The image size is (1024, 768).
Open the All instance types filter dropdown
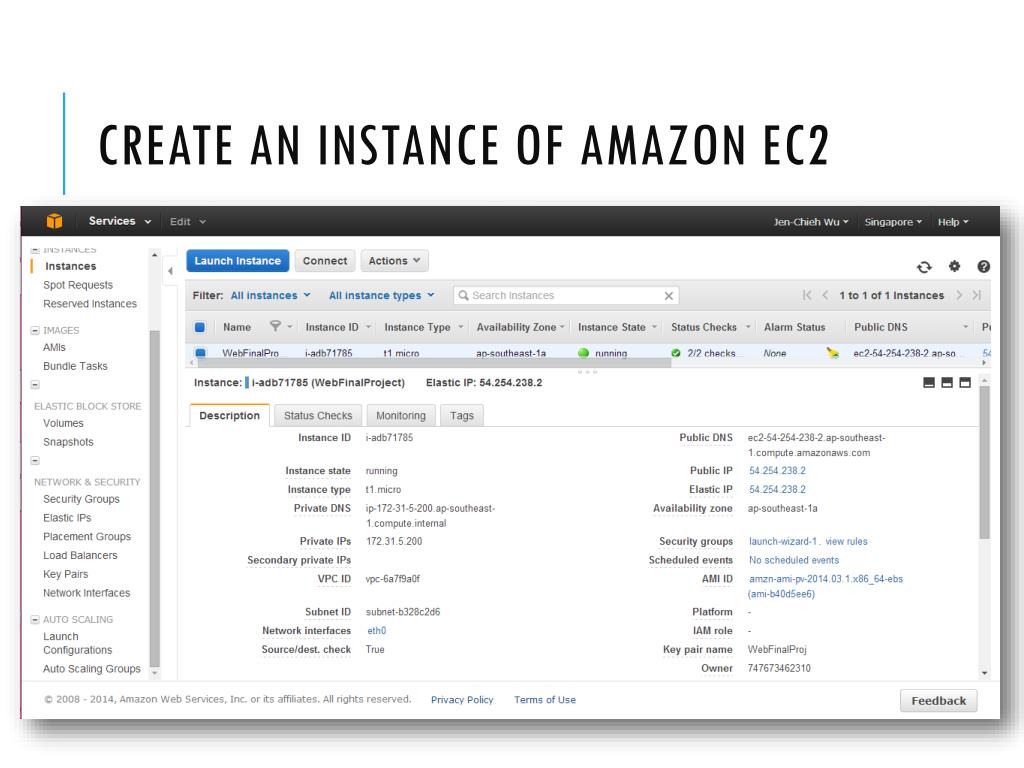(x=381, y=295)
